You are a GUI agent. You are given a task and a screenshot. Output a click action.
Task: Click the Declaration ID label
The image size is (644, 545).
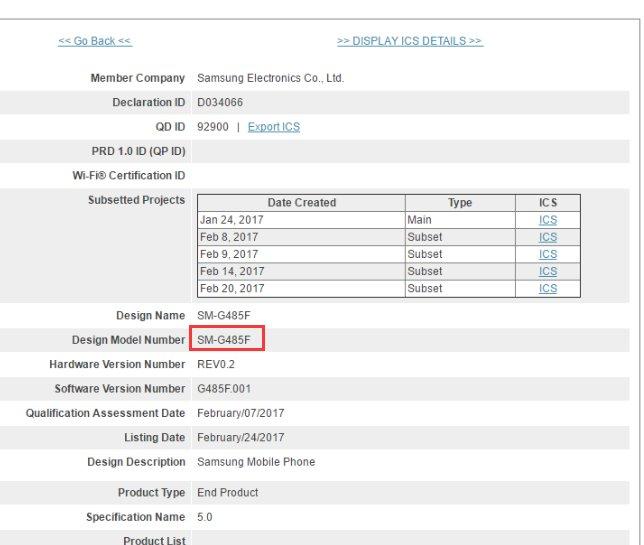(x=149, y=102)
